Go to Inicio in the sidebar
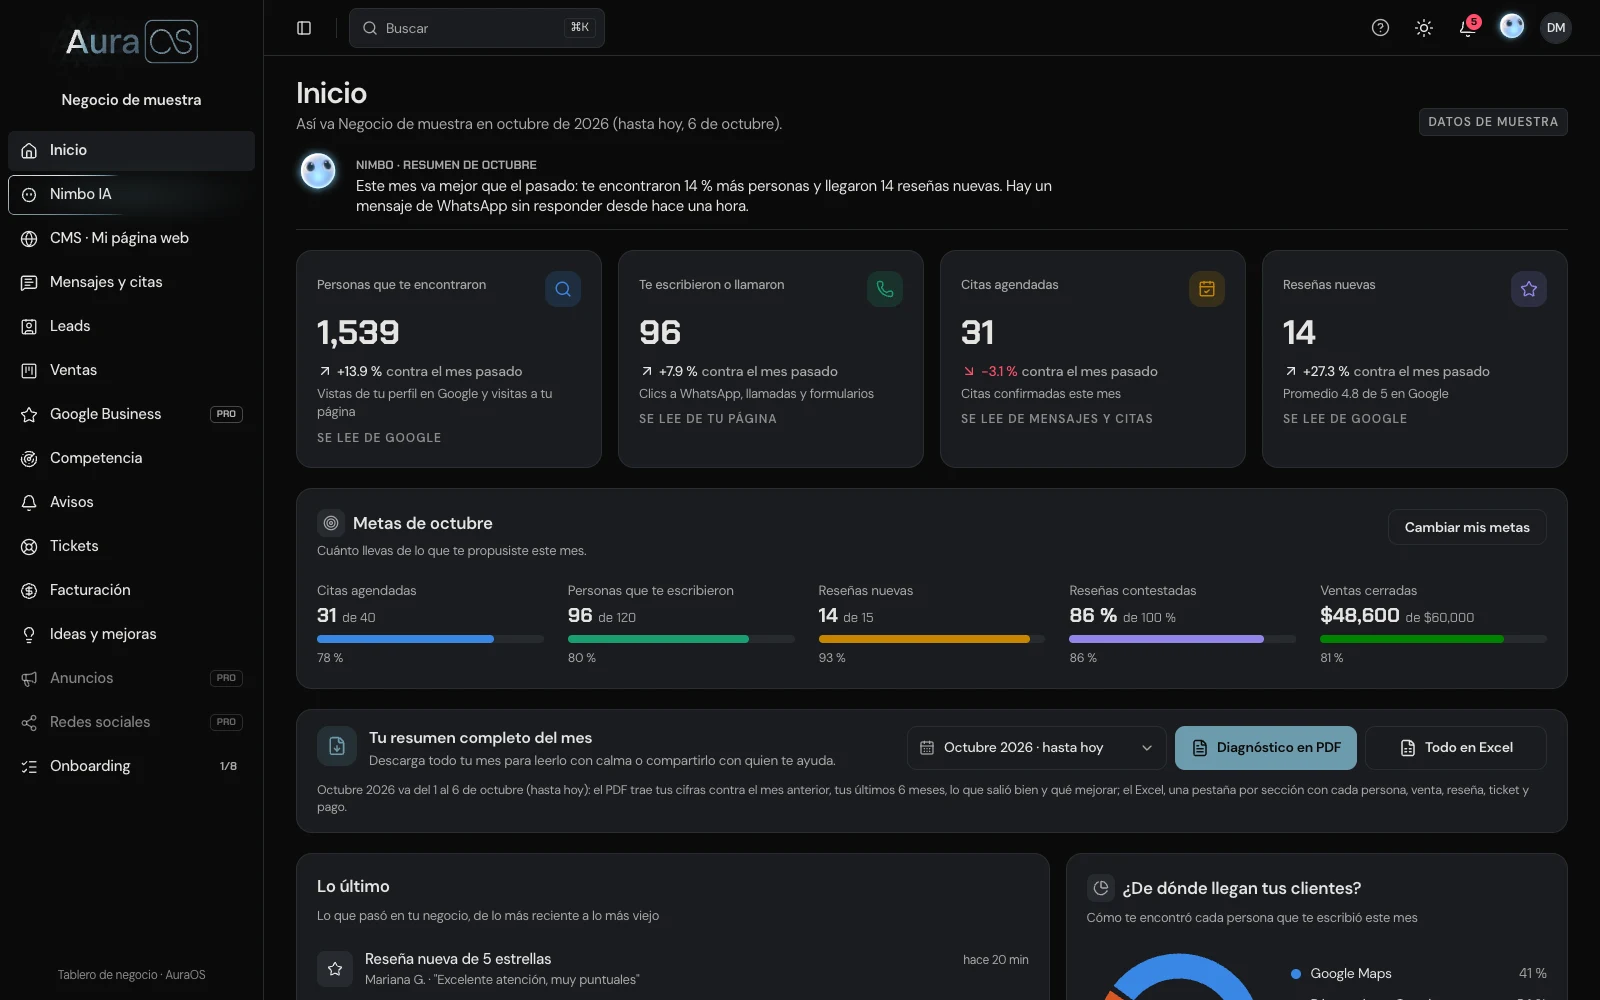This screenshot has height=1000, width=1600. pyautogui.click(x=131, y=150)
